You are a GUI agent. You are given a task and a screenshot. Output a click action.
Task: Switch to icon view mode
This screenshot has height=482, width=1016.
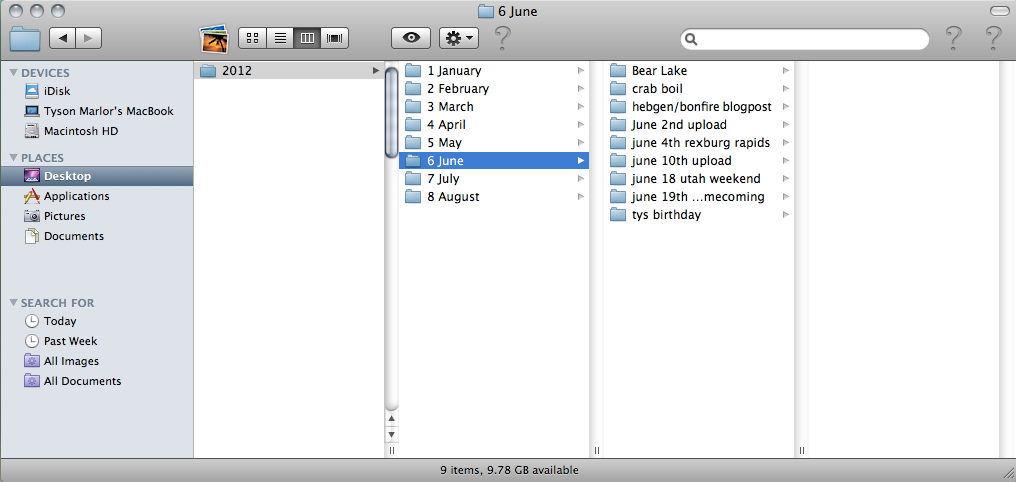pos(253,38)
